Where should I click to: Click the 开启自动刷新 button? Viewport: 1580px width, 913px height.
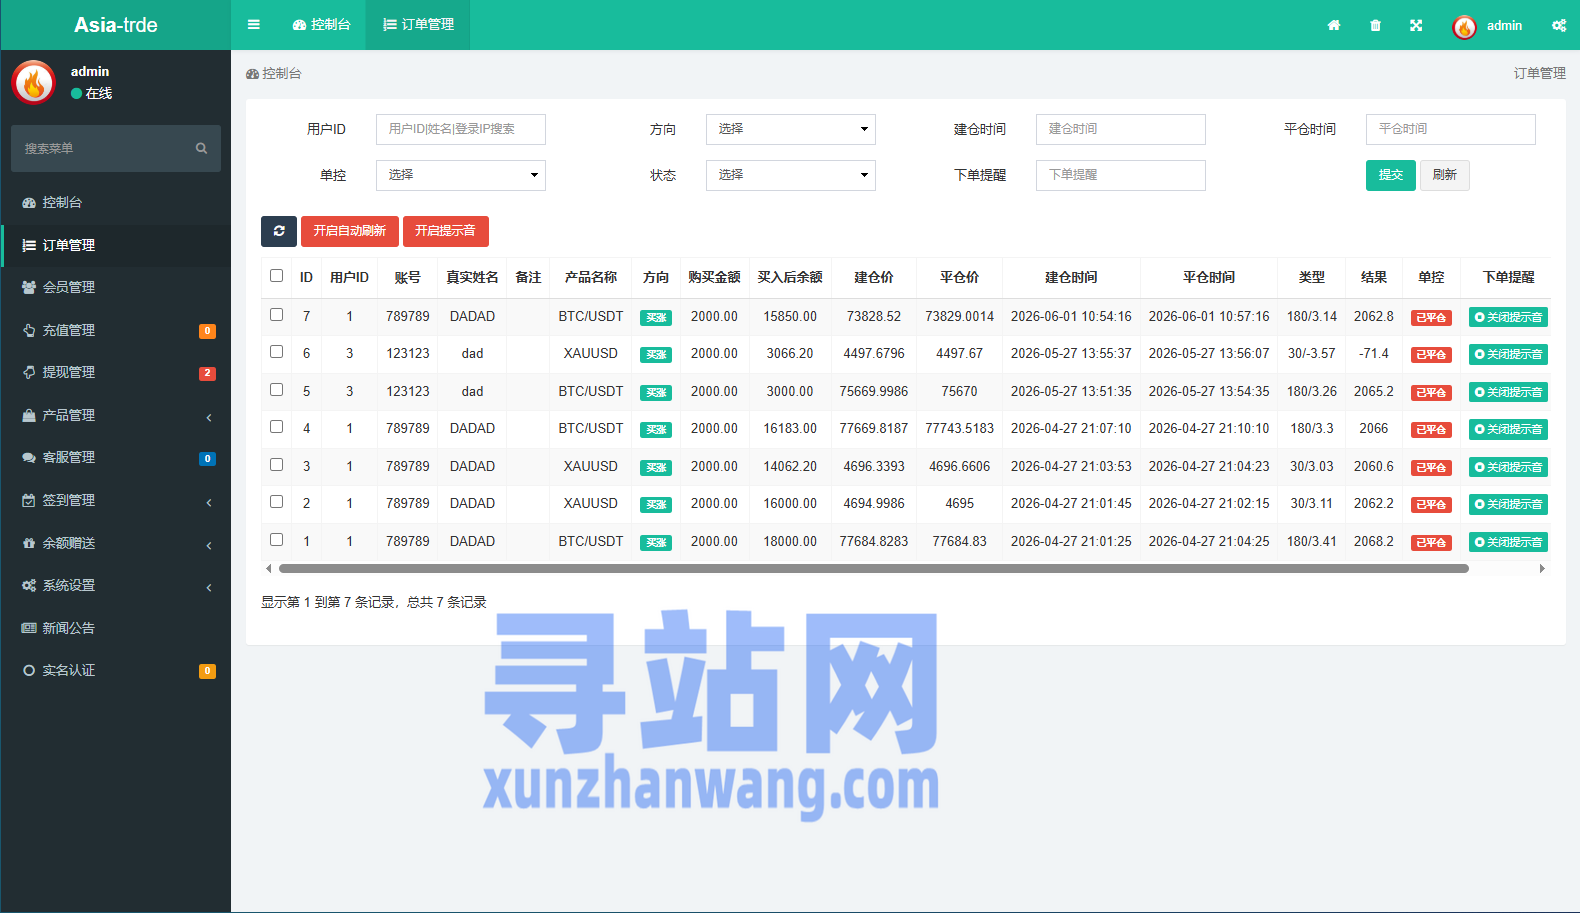[350, 231]
